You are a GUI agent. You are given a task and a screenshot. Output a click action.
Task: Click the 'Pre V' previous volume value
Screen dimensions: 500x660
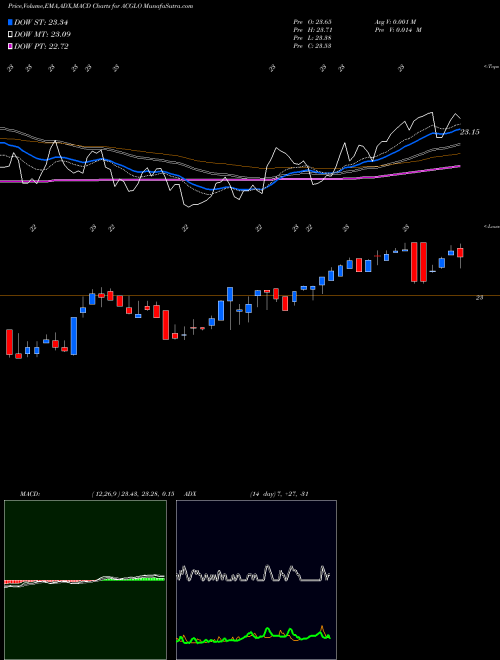(x=398, y=30)
